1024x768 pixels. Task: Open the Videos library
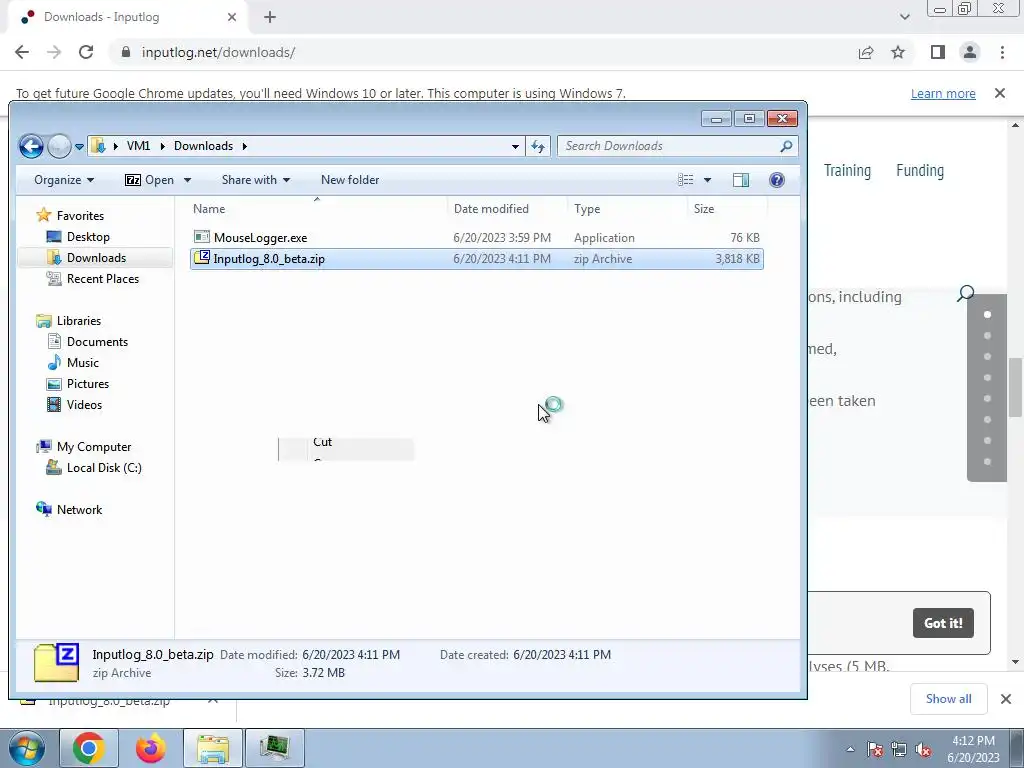[84, 405]
